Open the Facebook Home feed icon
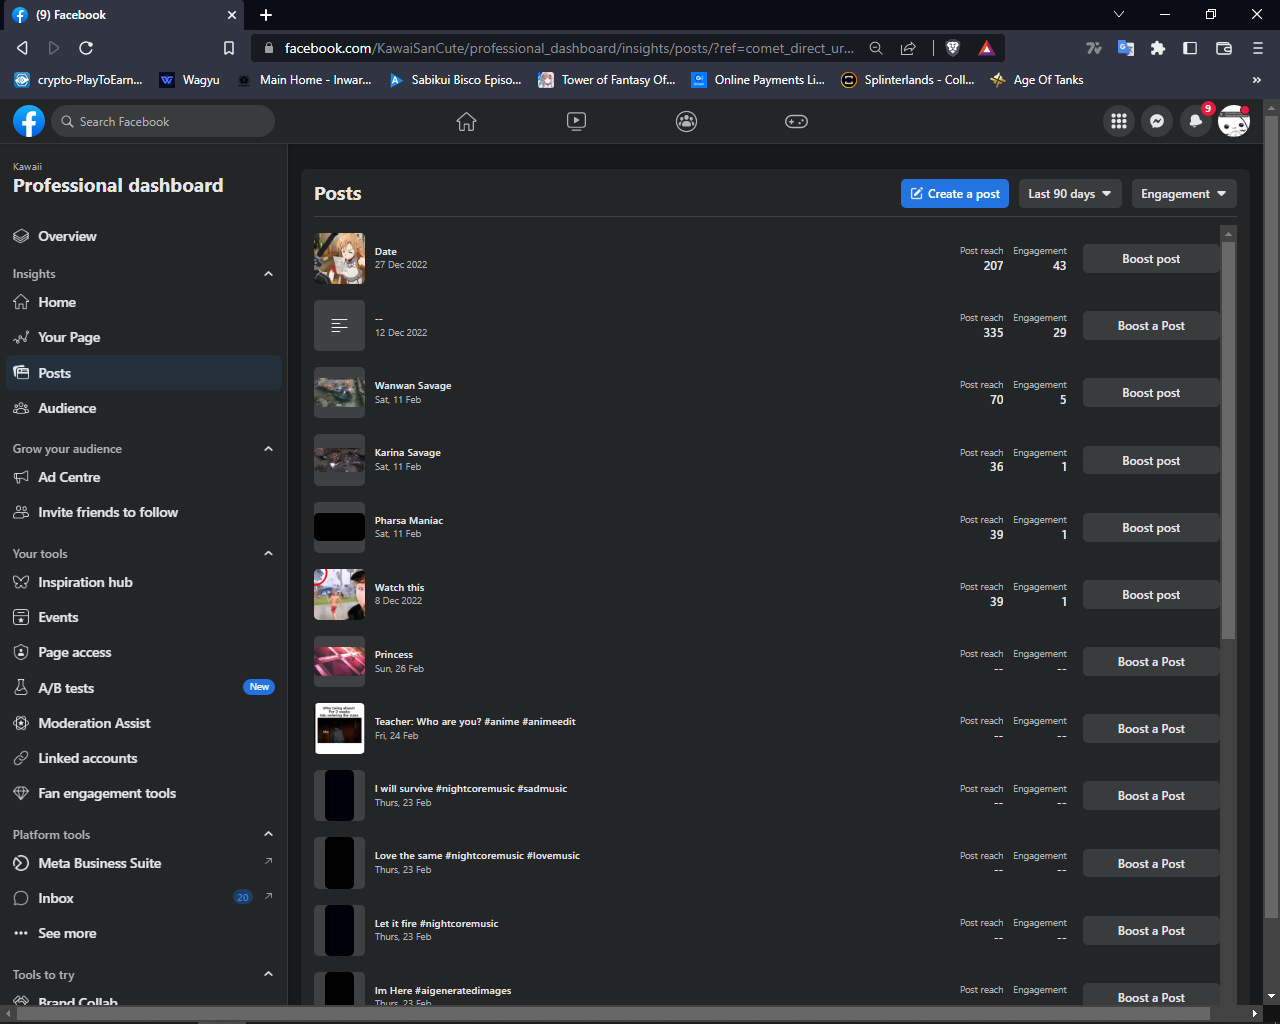This screenshot has width=1280, height=1024. pos(466,121)
